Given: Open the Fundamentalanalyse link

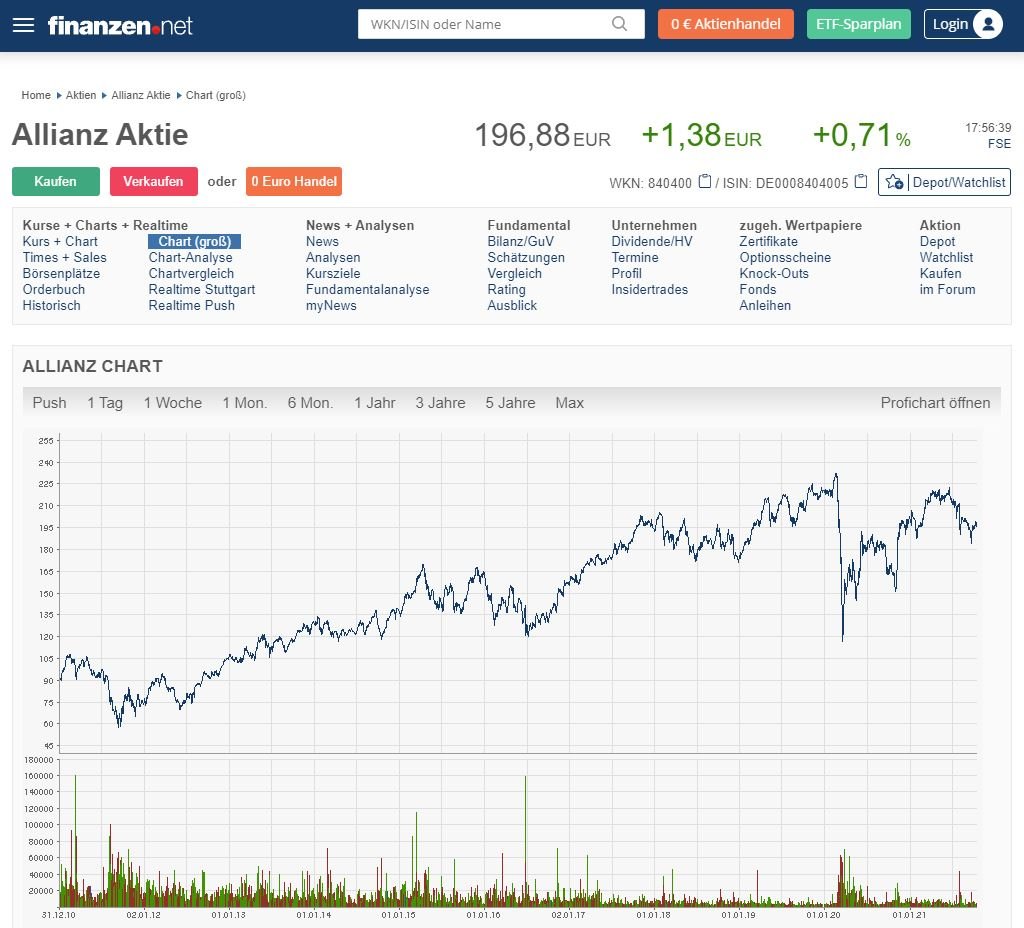Looking at the screenshot, I should point(368,289).
